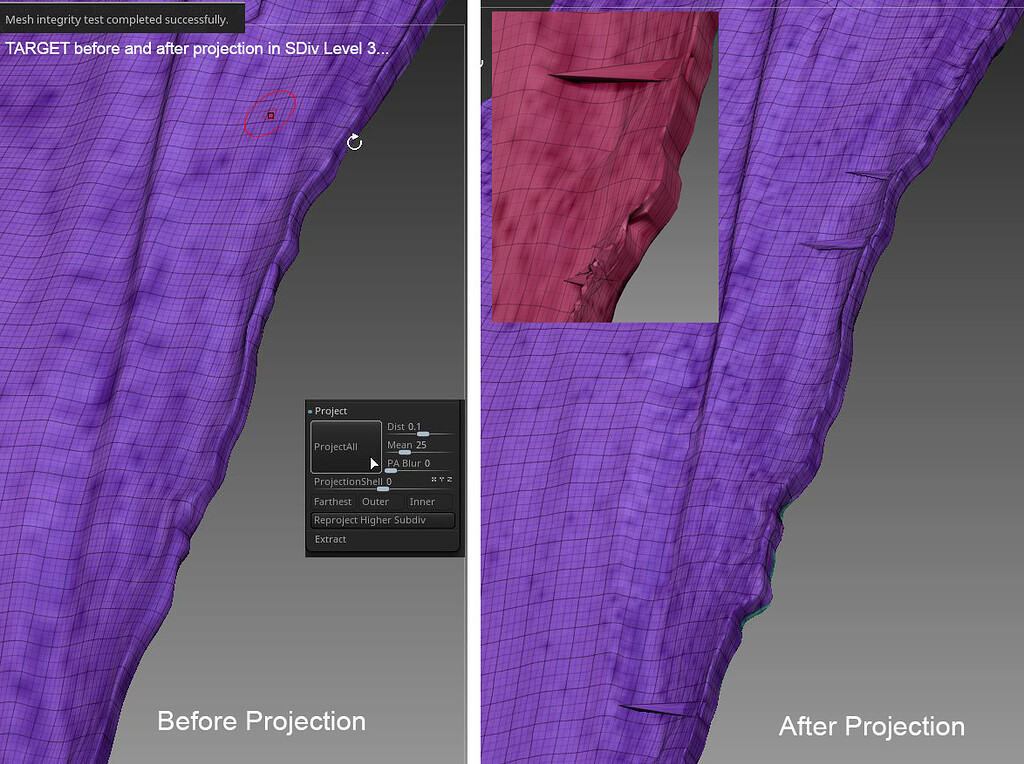The height and width of the screenshot is (764, 1024).
Task: Expand the Extract section
Action: pos(331,539)
